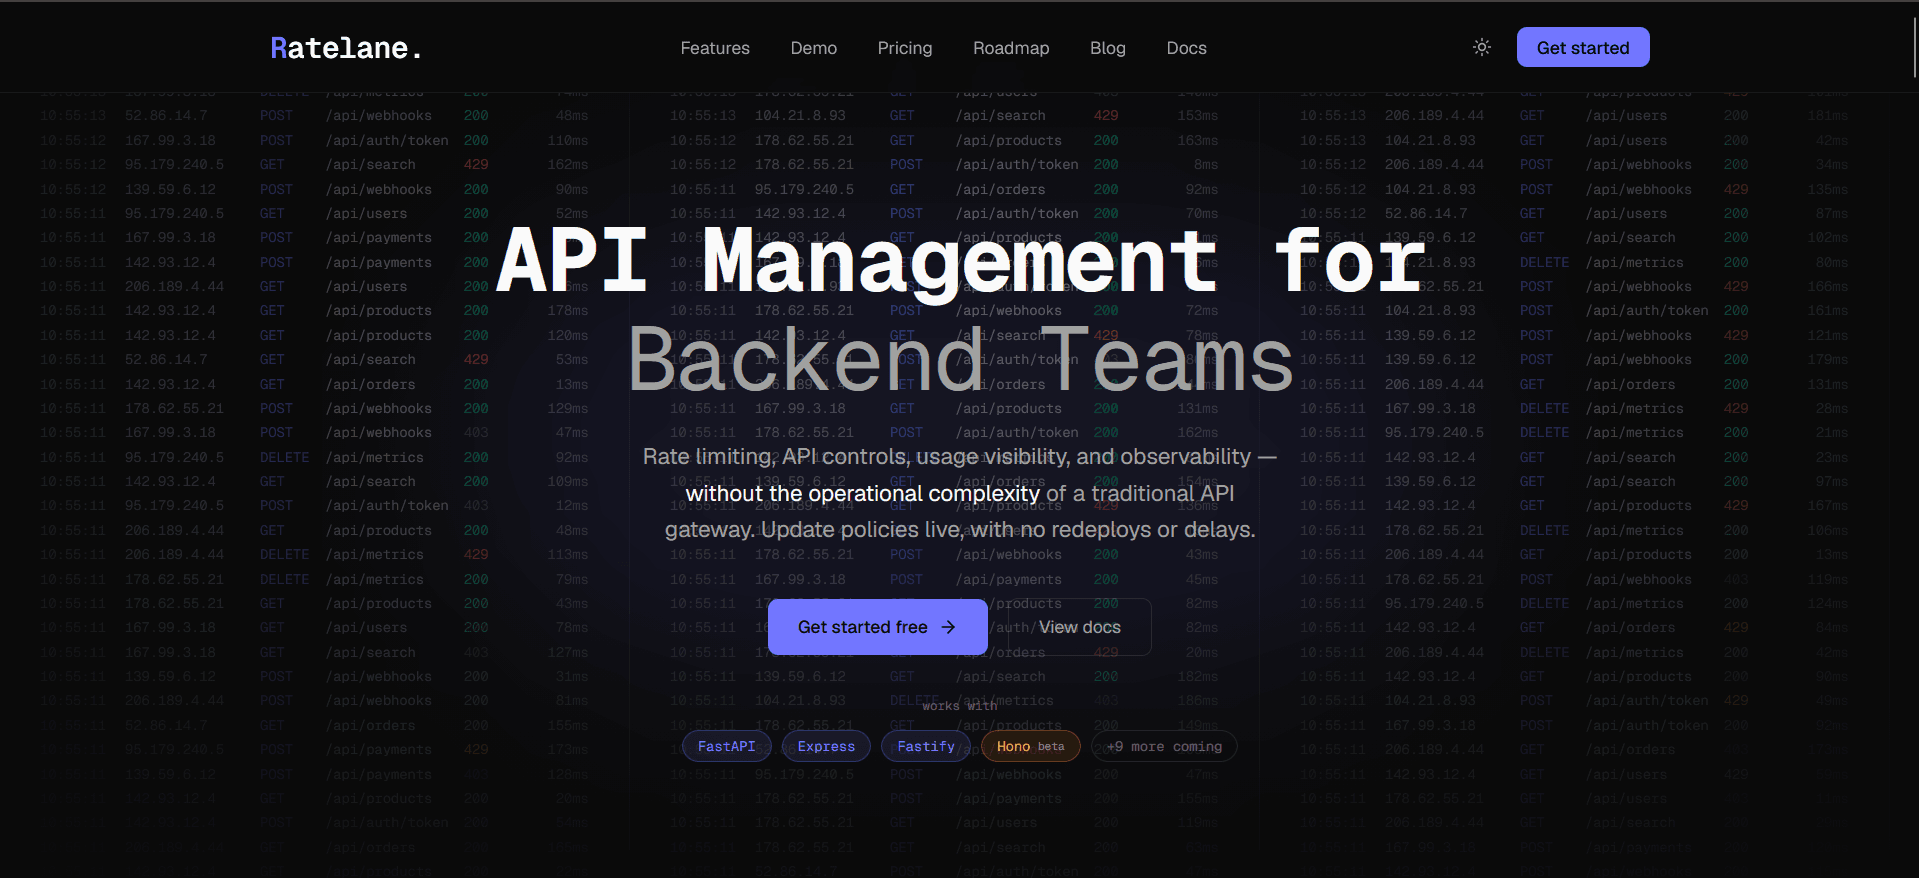Viewport: 1919px width, 878px height.
Task: Click the API Management for heading
Action: click(x=960, y=260)
